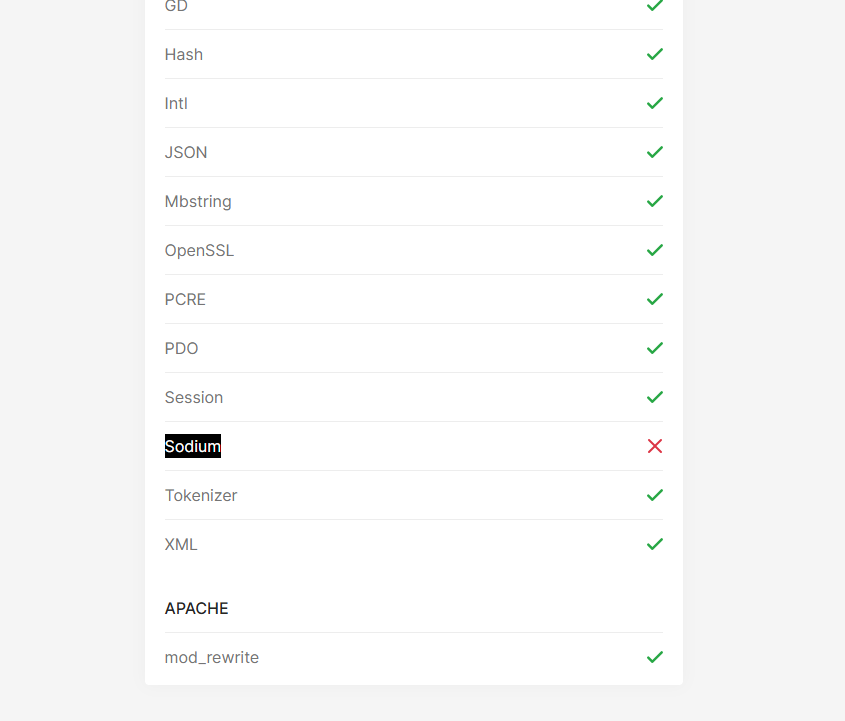
Task: Click the Session checkmark icon
Action: point(655,398)
